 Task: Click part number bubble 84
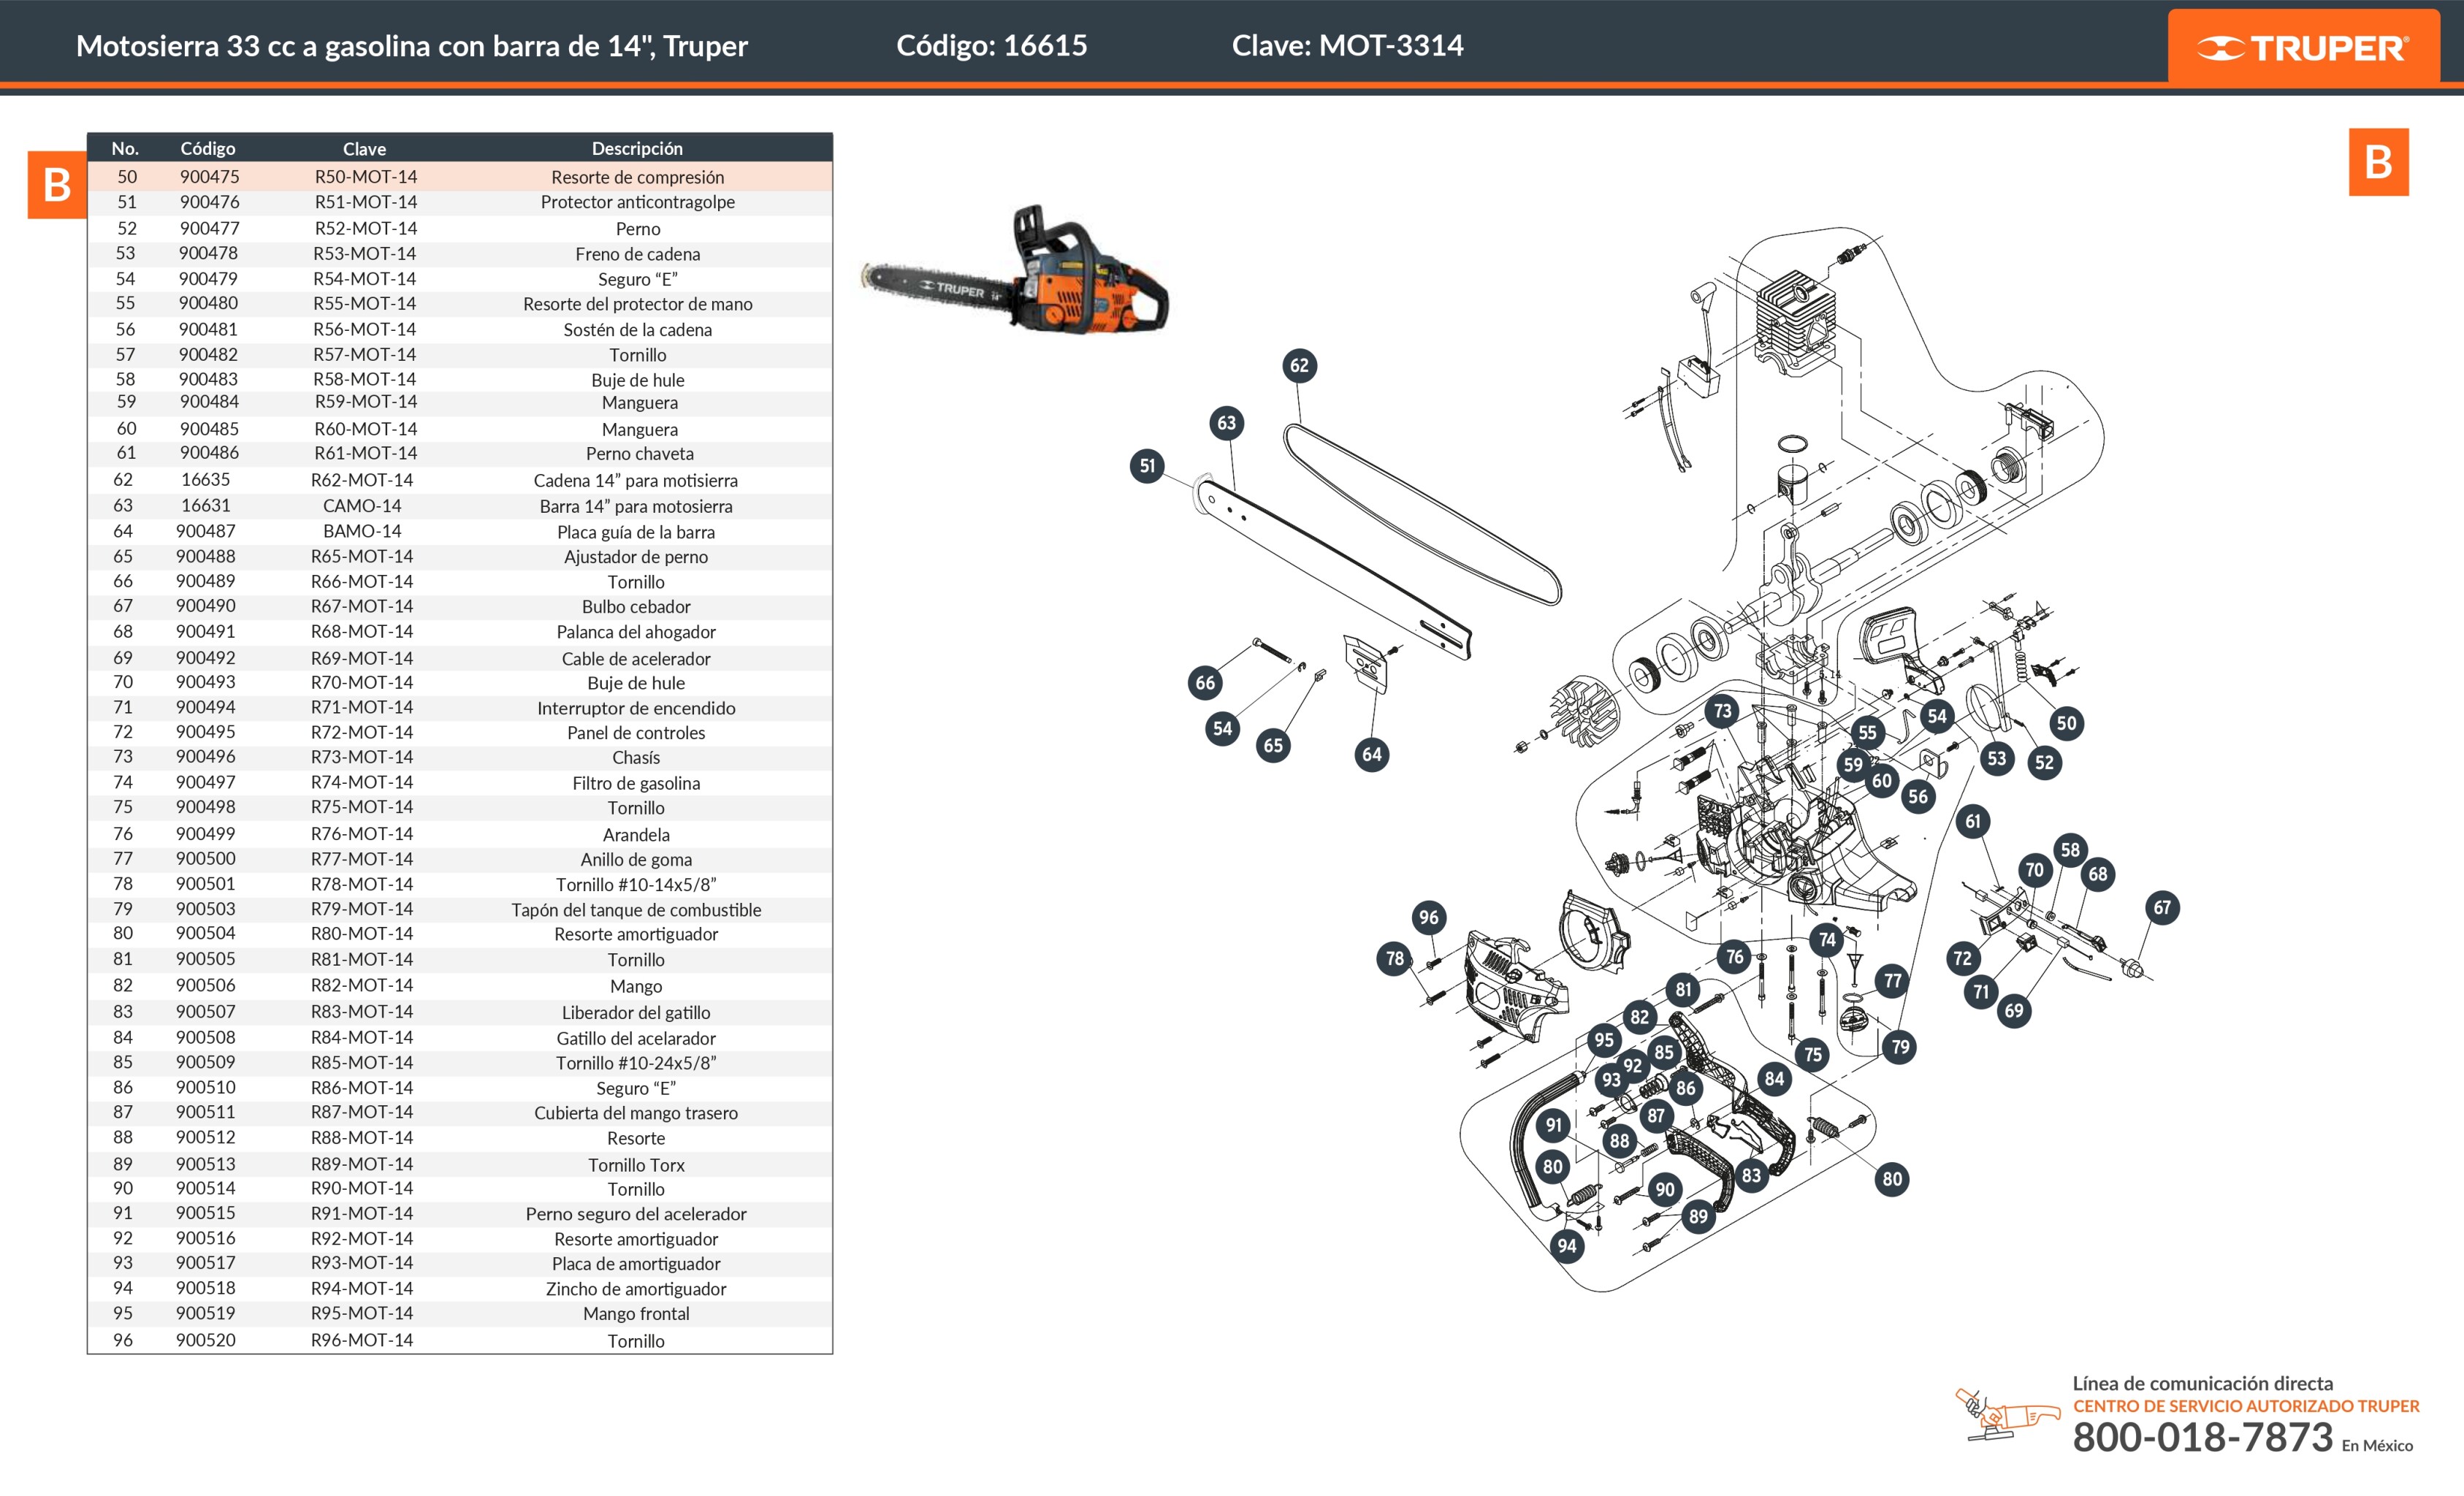click(1774, 1078)
